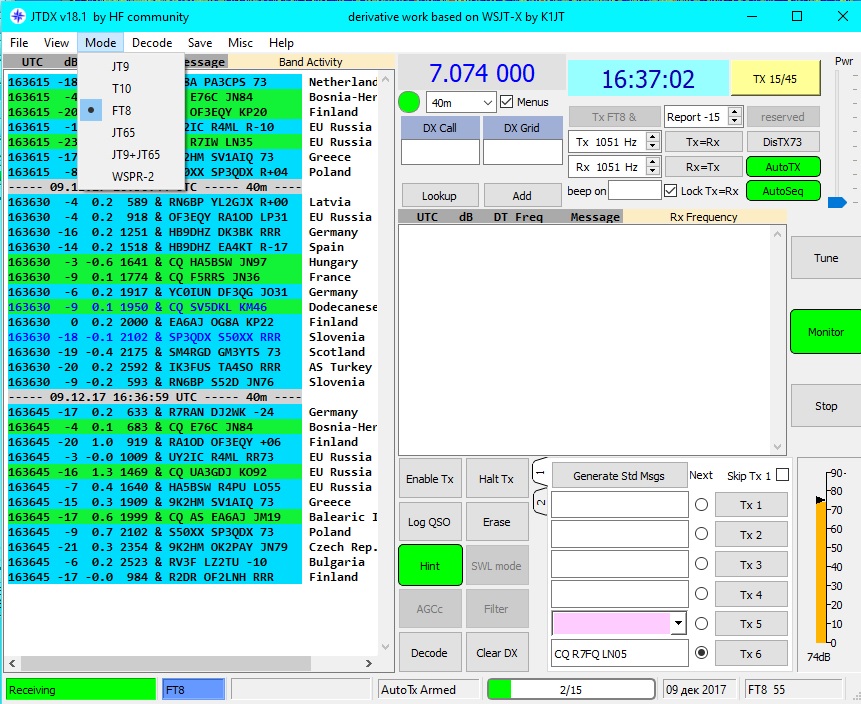Select WSPR-2 from Mode menu

point(132,176)
